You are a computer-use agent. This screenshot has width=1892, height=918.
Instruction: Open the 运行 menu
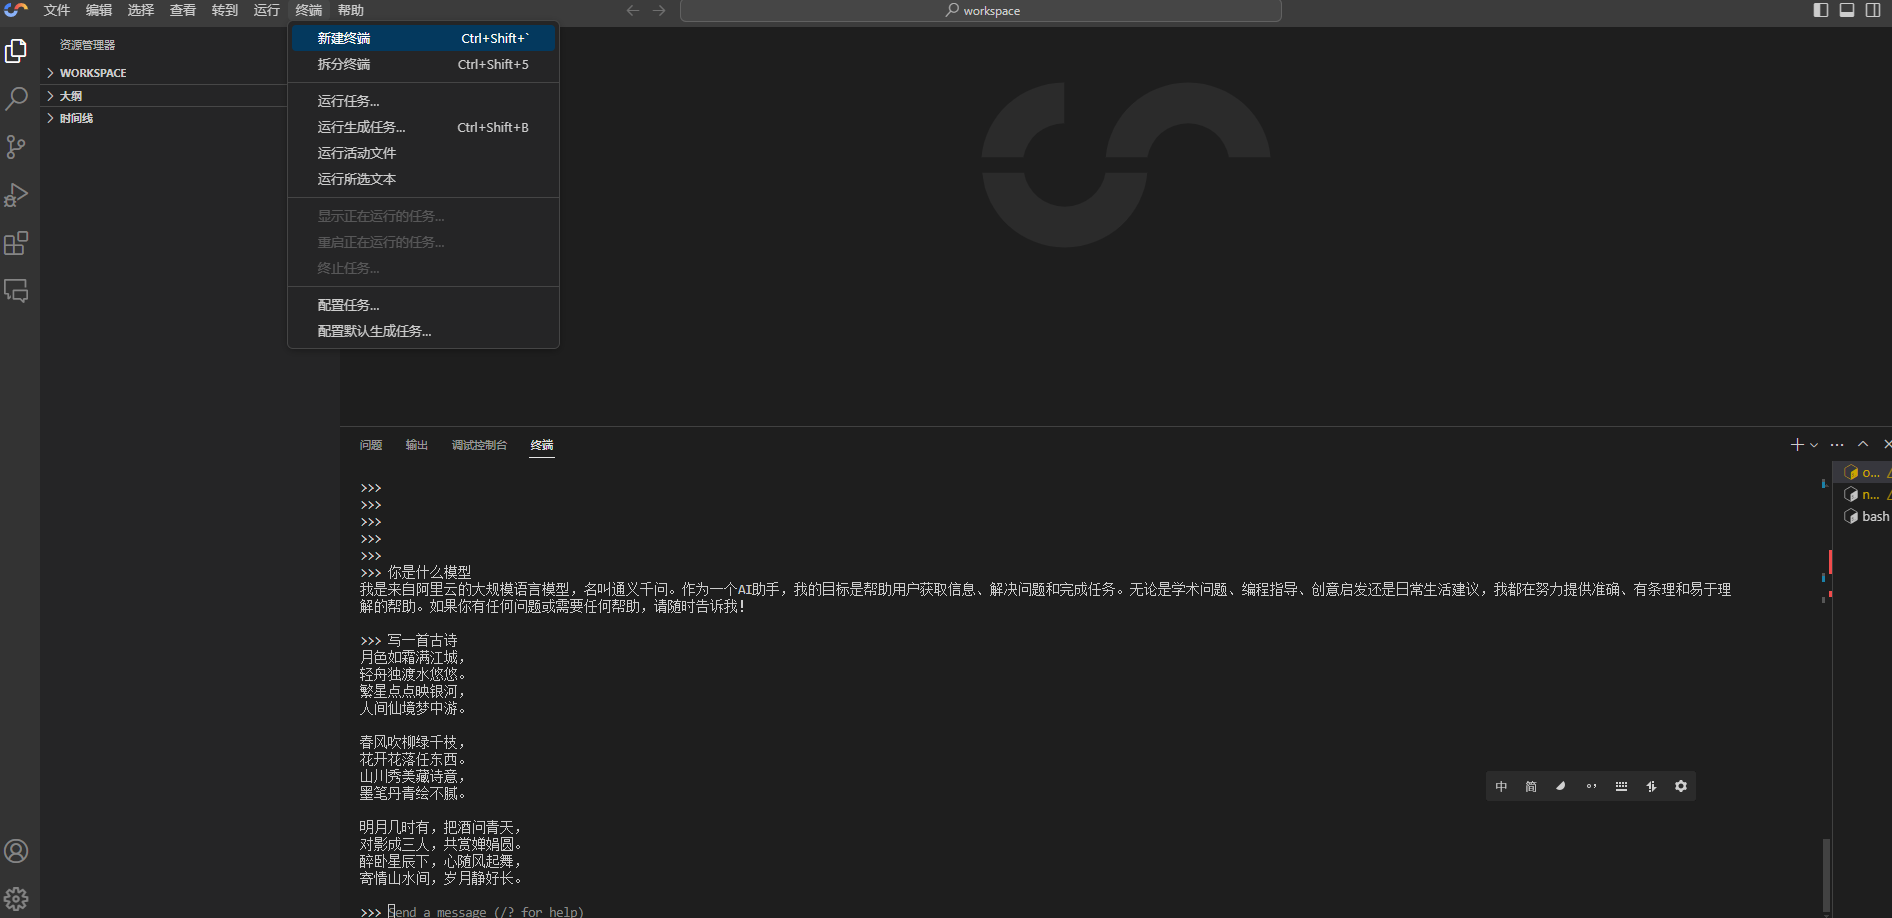[x=267, y=10]
